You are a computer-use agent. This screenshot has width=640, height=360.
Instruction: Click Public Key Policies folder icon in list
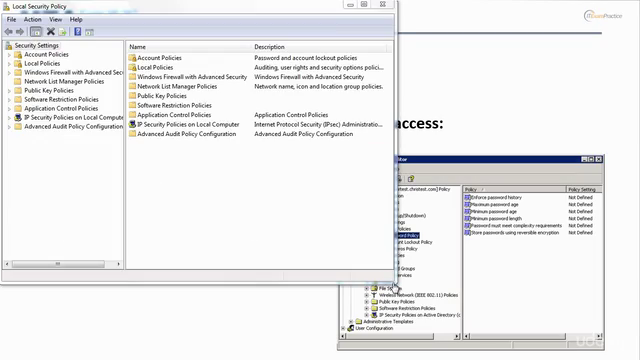[132, 96]
